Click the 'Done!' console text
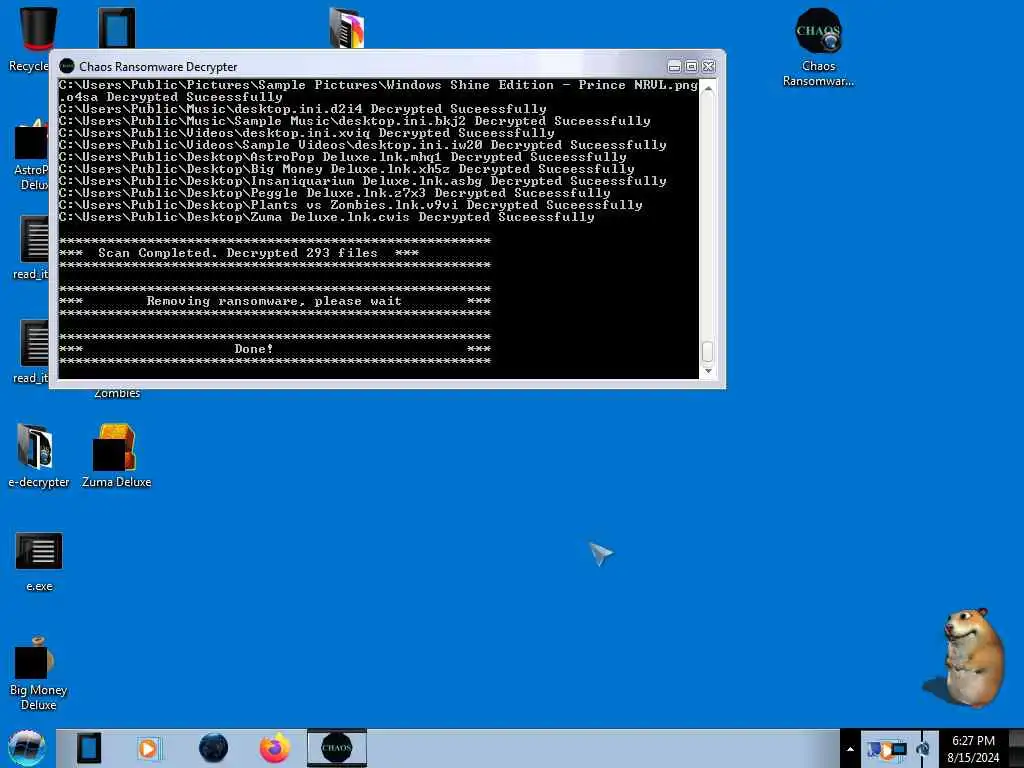 253,349
